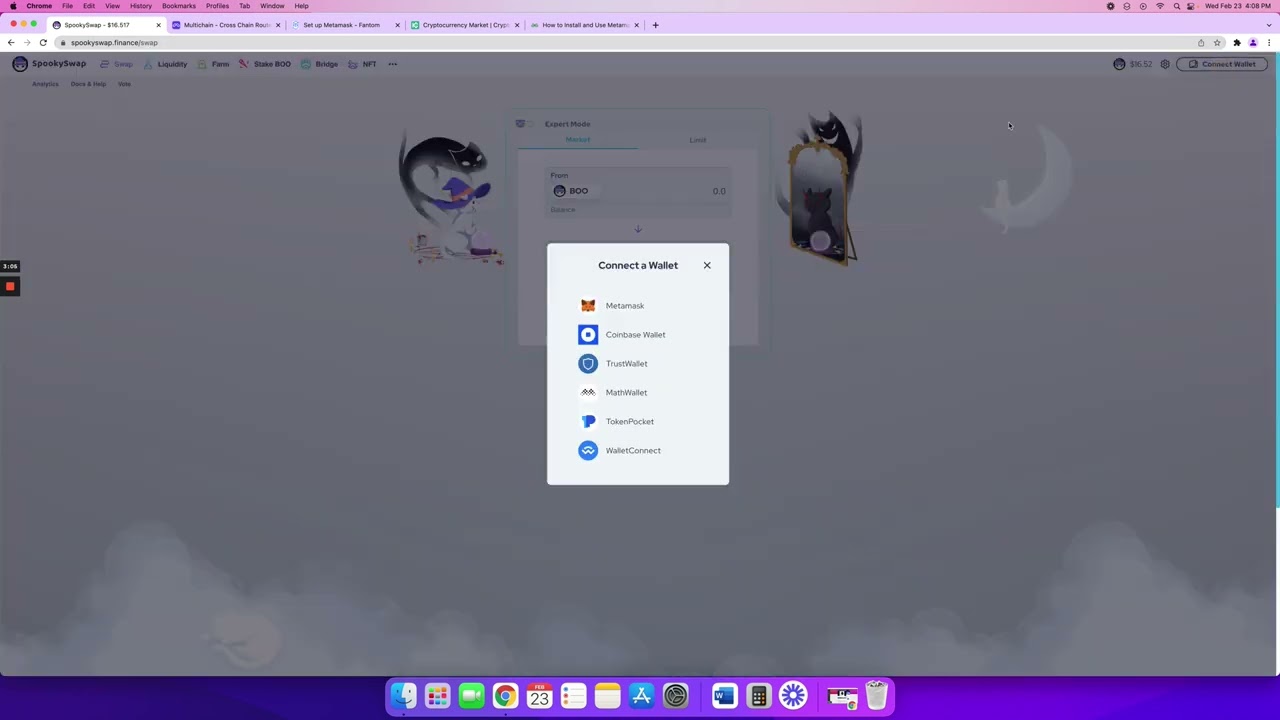The width and height of the screenshot is (1280, 720).
Task: Open the tab search chevron in Chrome
Action: [x=1268, y=25]
